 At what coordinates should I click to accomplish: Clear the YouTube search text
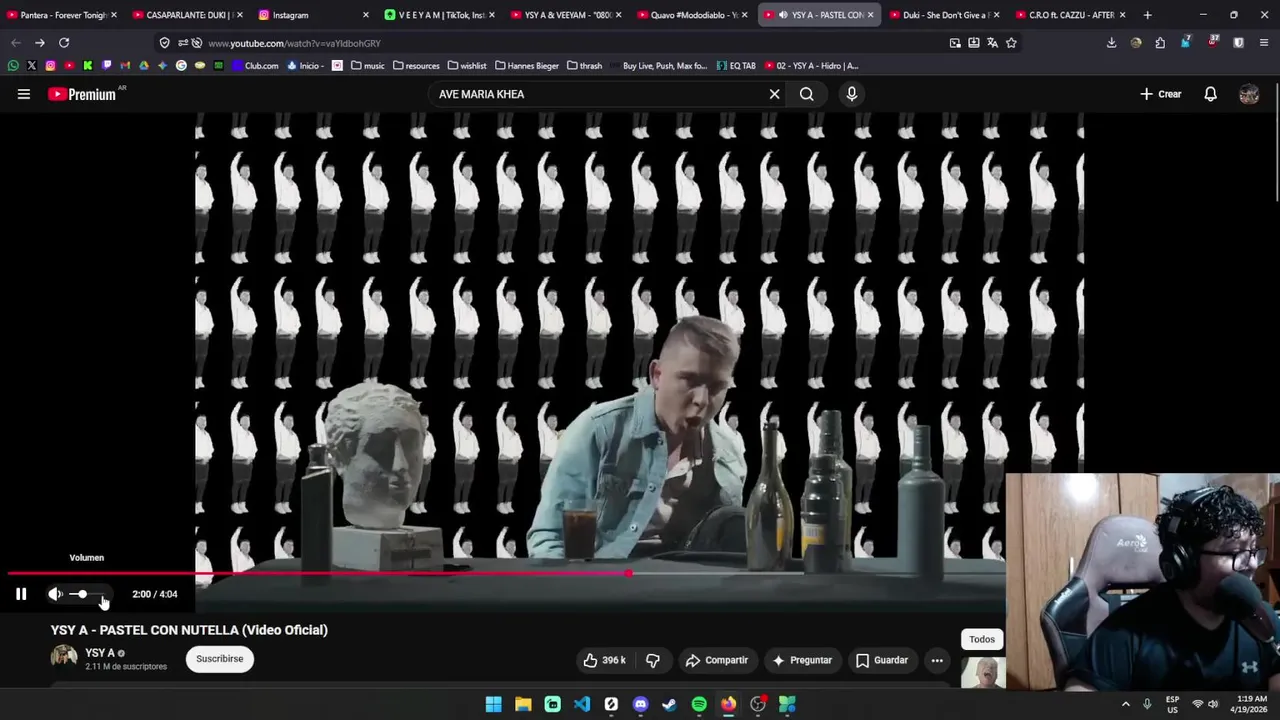pos(774,94)
